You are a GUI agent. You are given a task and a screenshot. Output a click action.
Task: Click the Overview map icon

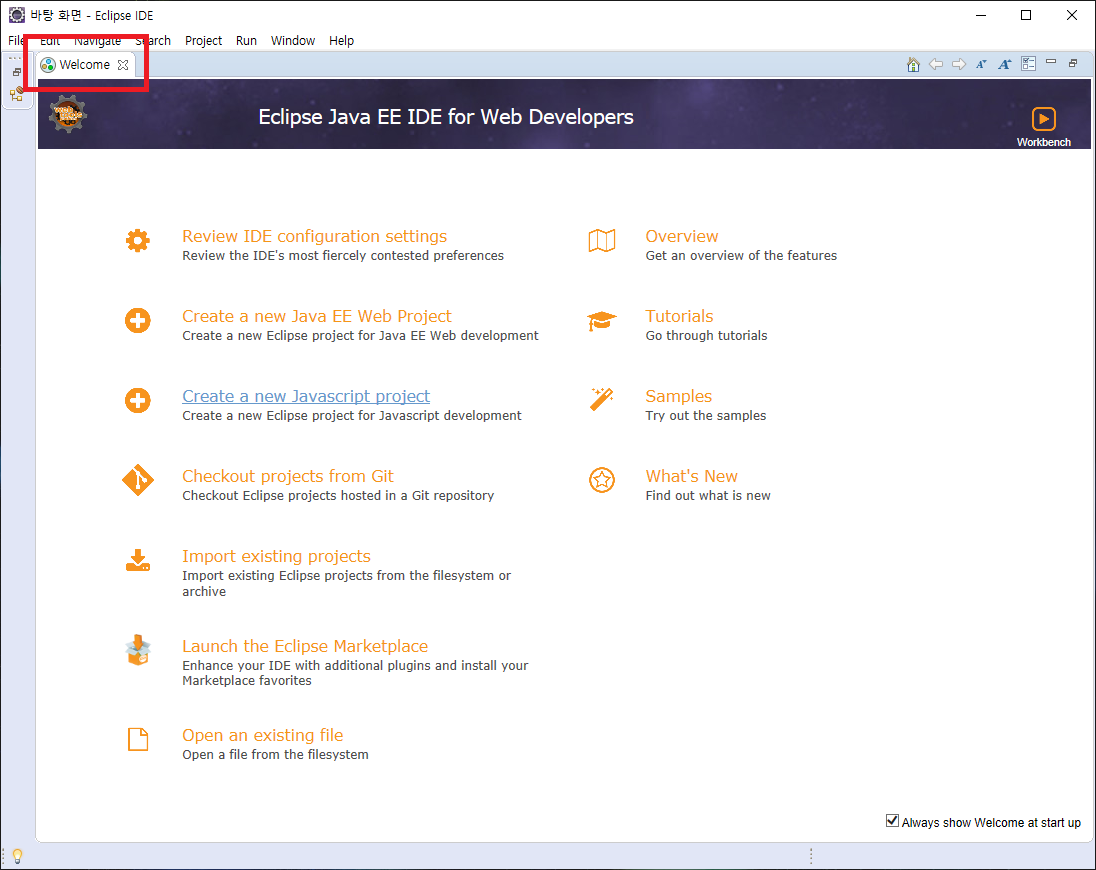tap(602, 240)
